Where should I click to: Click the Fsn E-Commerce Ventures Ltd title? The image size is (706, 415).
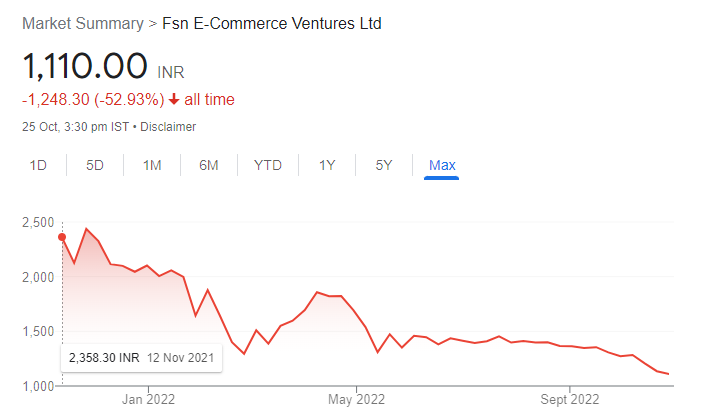(x=272, y=23)
